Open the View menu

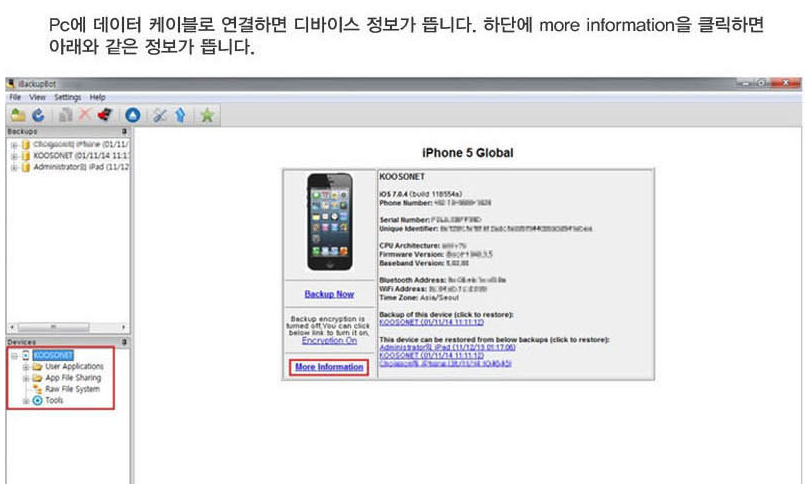pyautogui.click(x=37, y=97)
